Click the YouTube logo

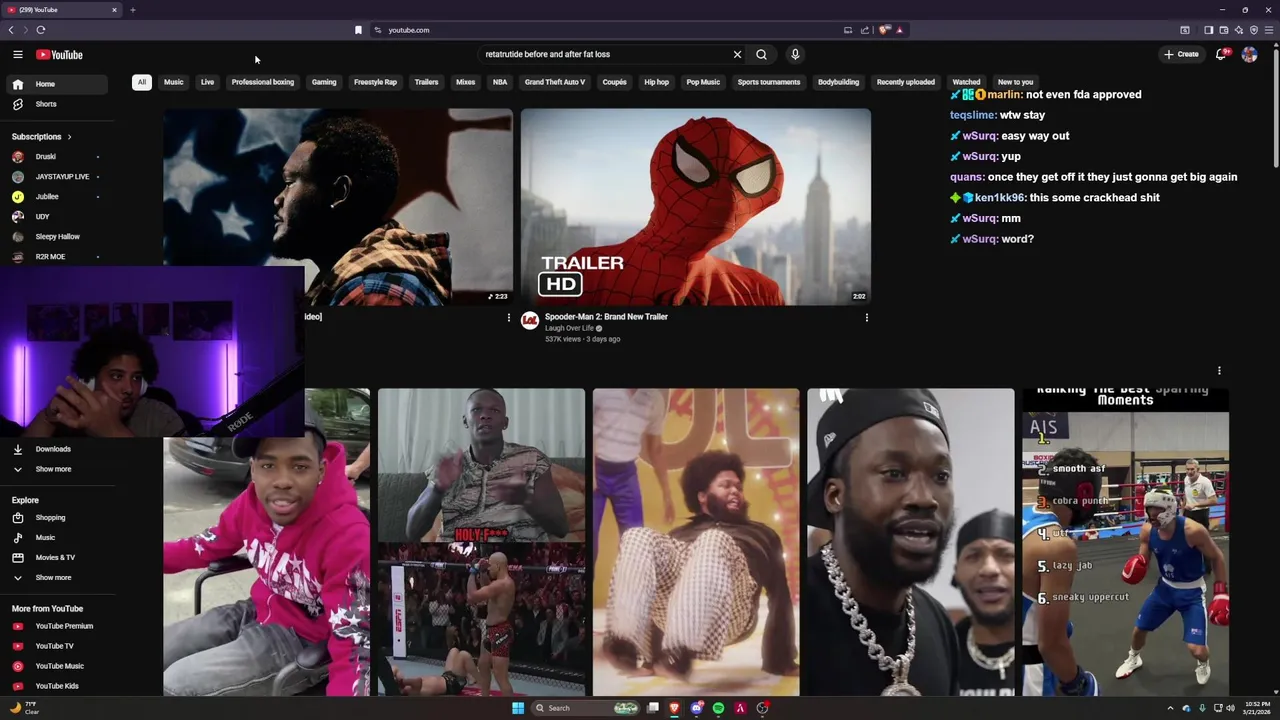61,55
